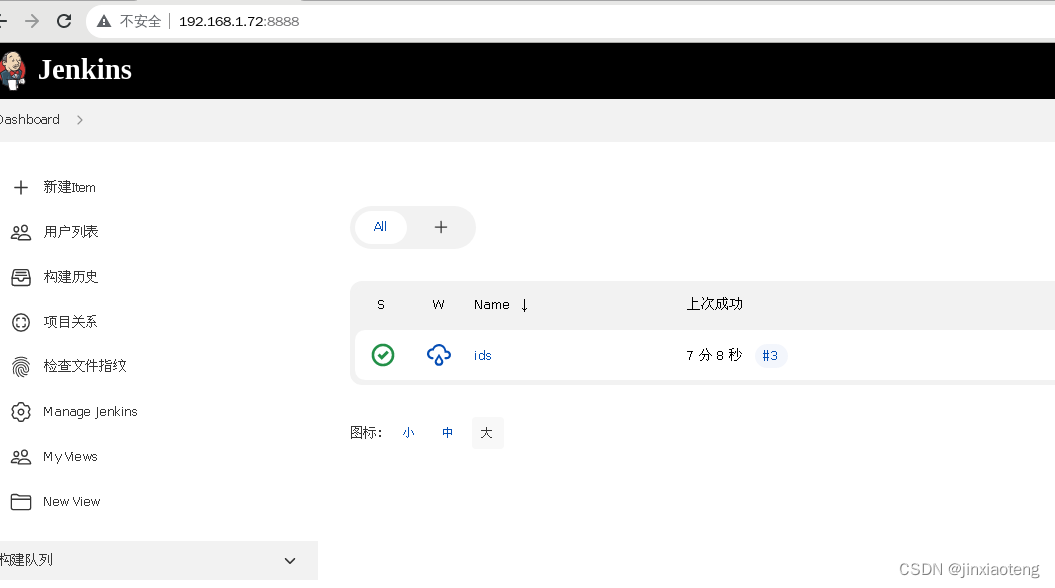Click the rainy cloud weather icon for ids
1055x588 pixels.
pos(439,355)
